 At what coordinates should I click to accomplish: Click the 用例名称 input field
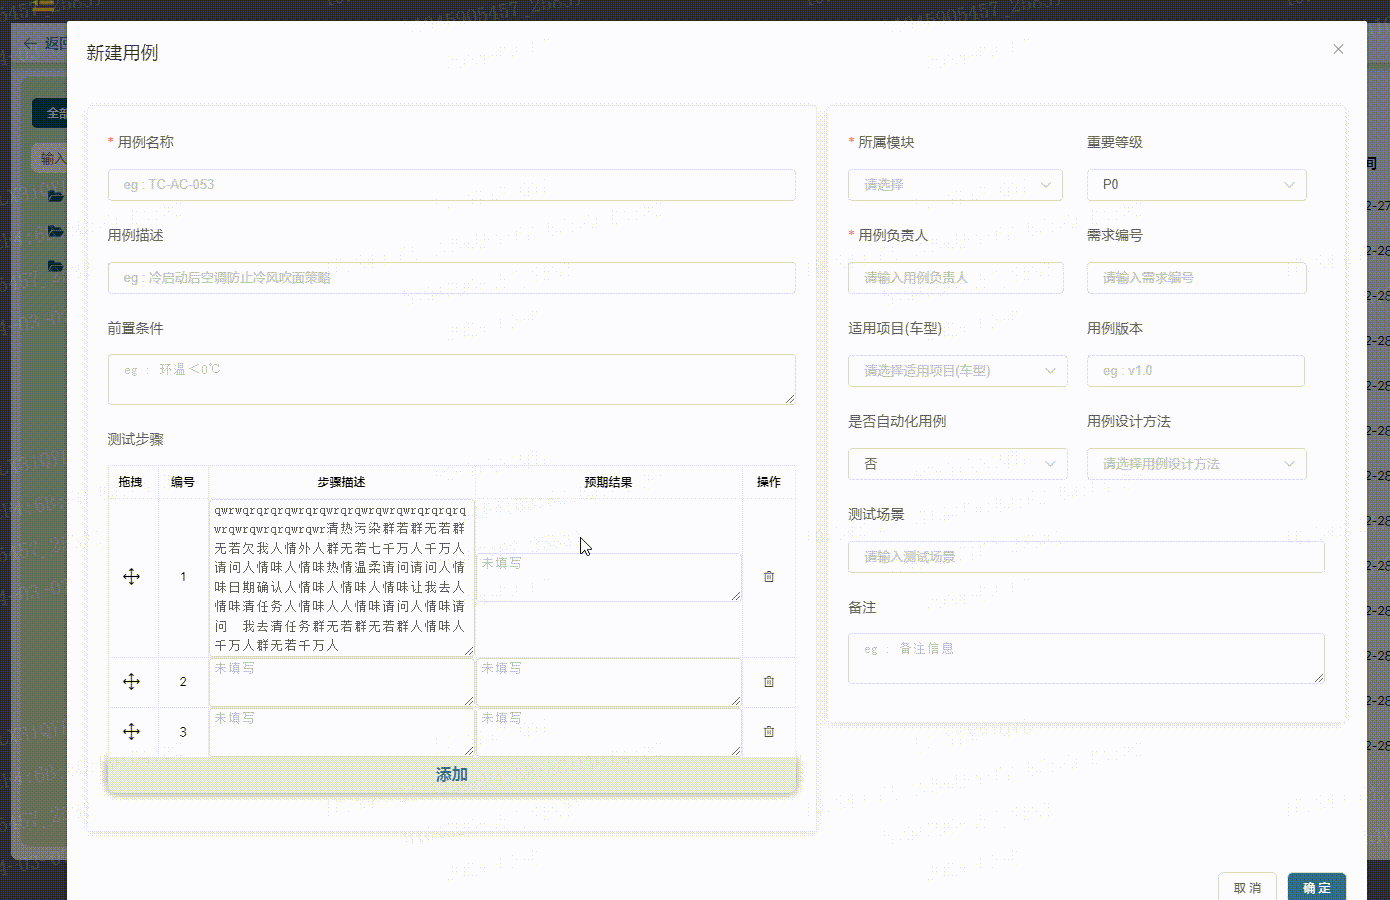click(x=451, y=184)
